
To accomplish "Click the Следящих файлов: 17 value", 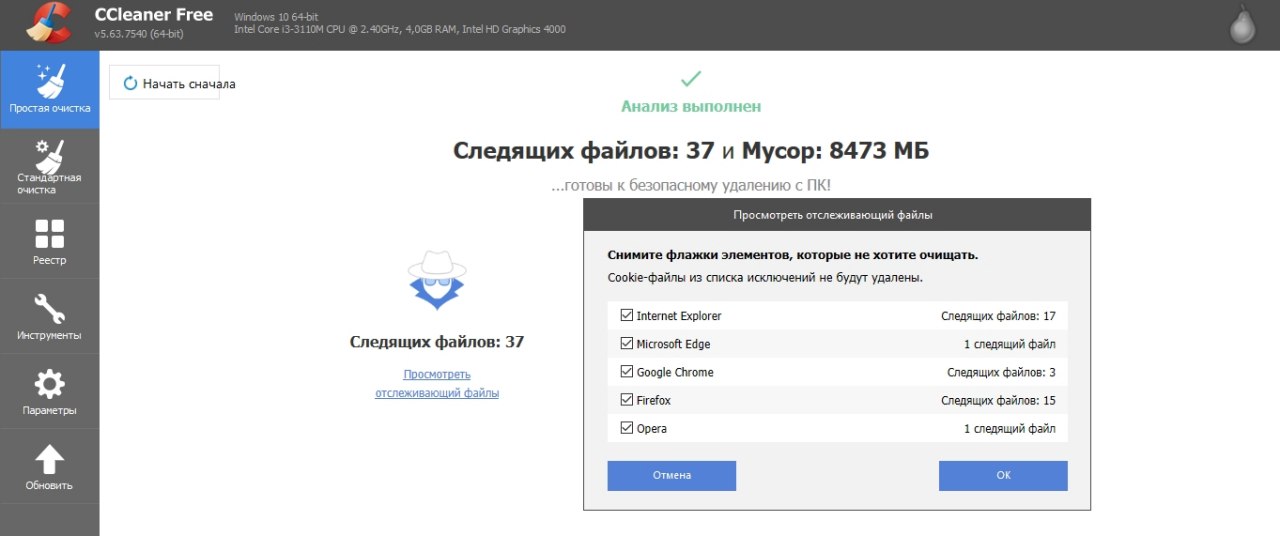I will 998,316.
